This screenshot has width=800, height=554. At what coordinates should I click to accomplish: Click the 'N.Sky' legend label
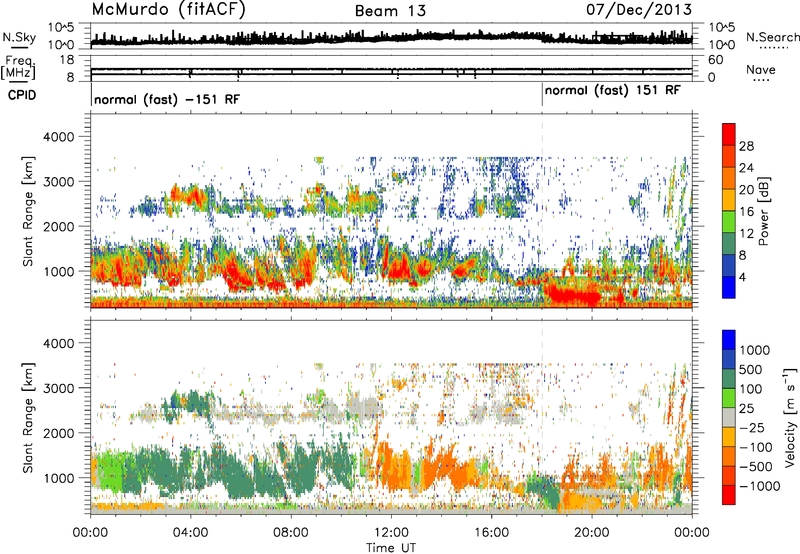[19, 37]
